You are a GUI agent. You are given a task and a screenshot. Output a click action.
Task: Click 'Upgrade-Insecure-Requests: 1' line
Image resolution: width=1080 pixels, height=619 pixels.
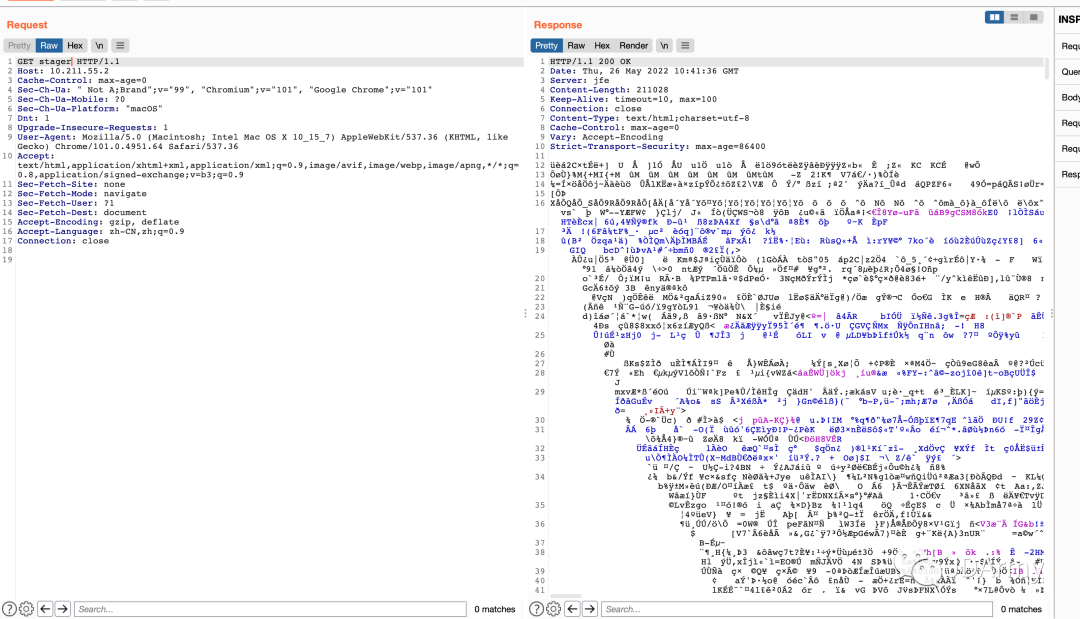92,127
